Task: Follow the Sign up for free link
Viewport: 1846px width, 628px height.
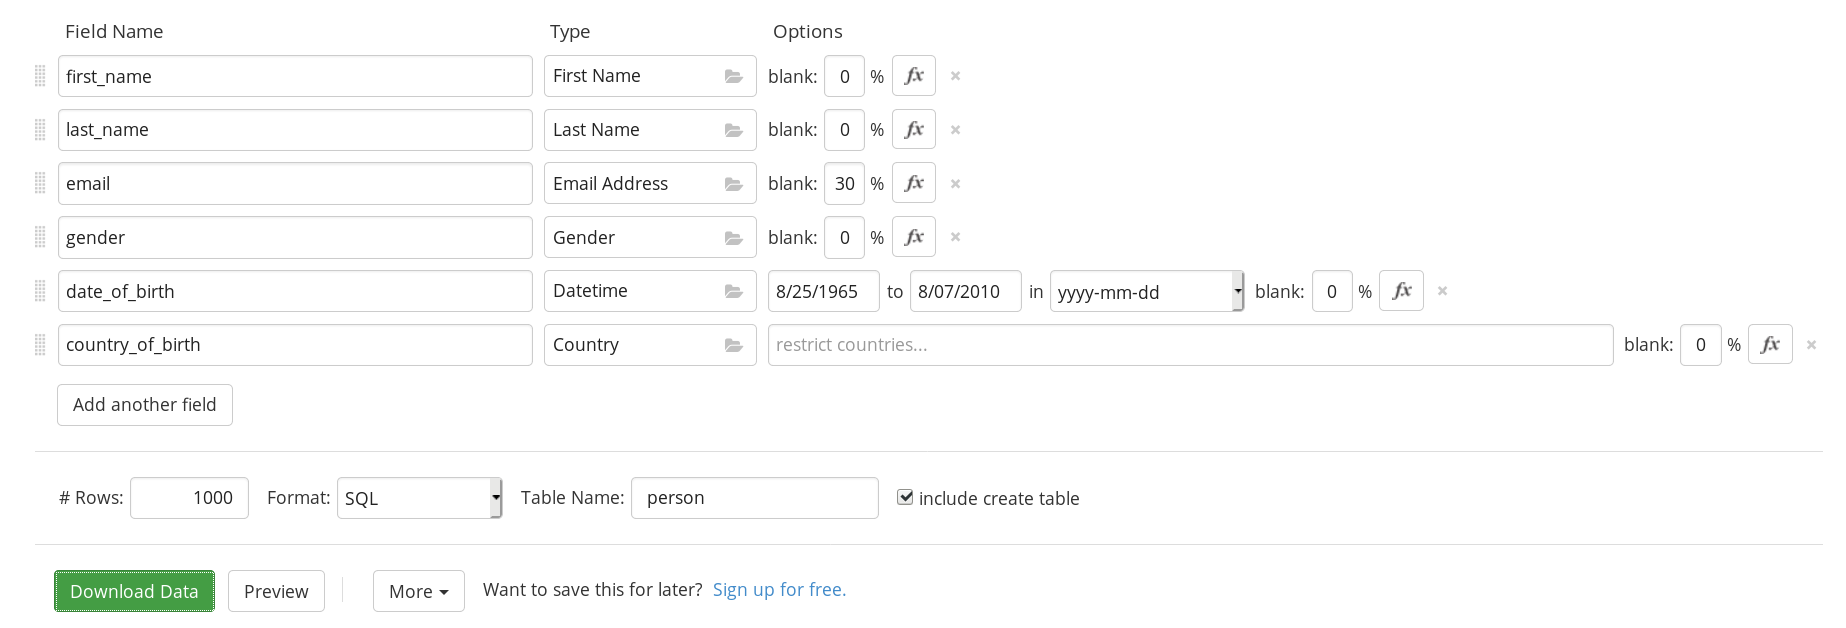Action: pyautogui.click(x=779, y=590)
